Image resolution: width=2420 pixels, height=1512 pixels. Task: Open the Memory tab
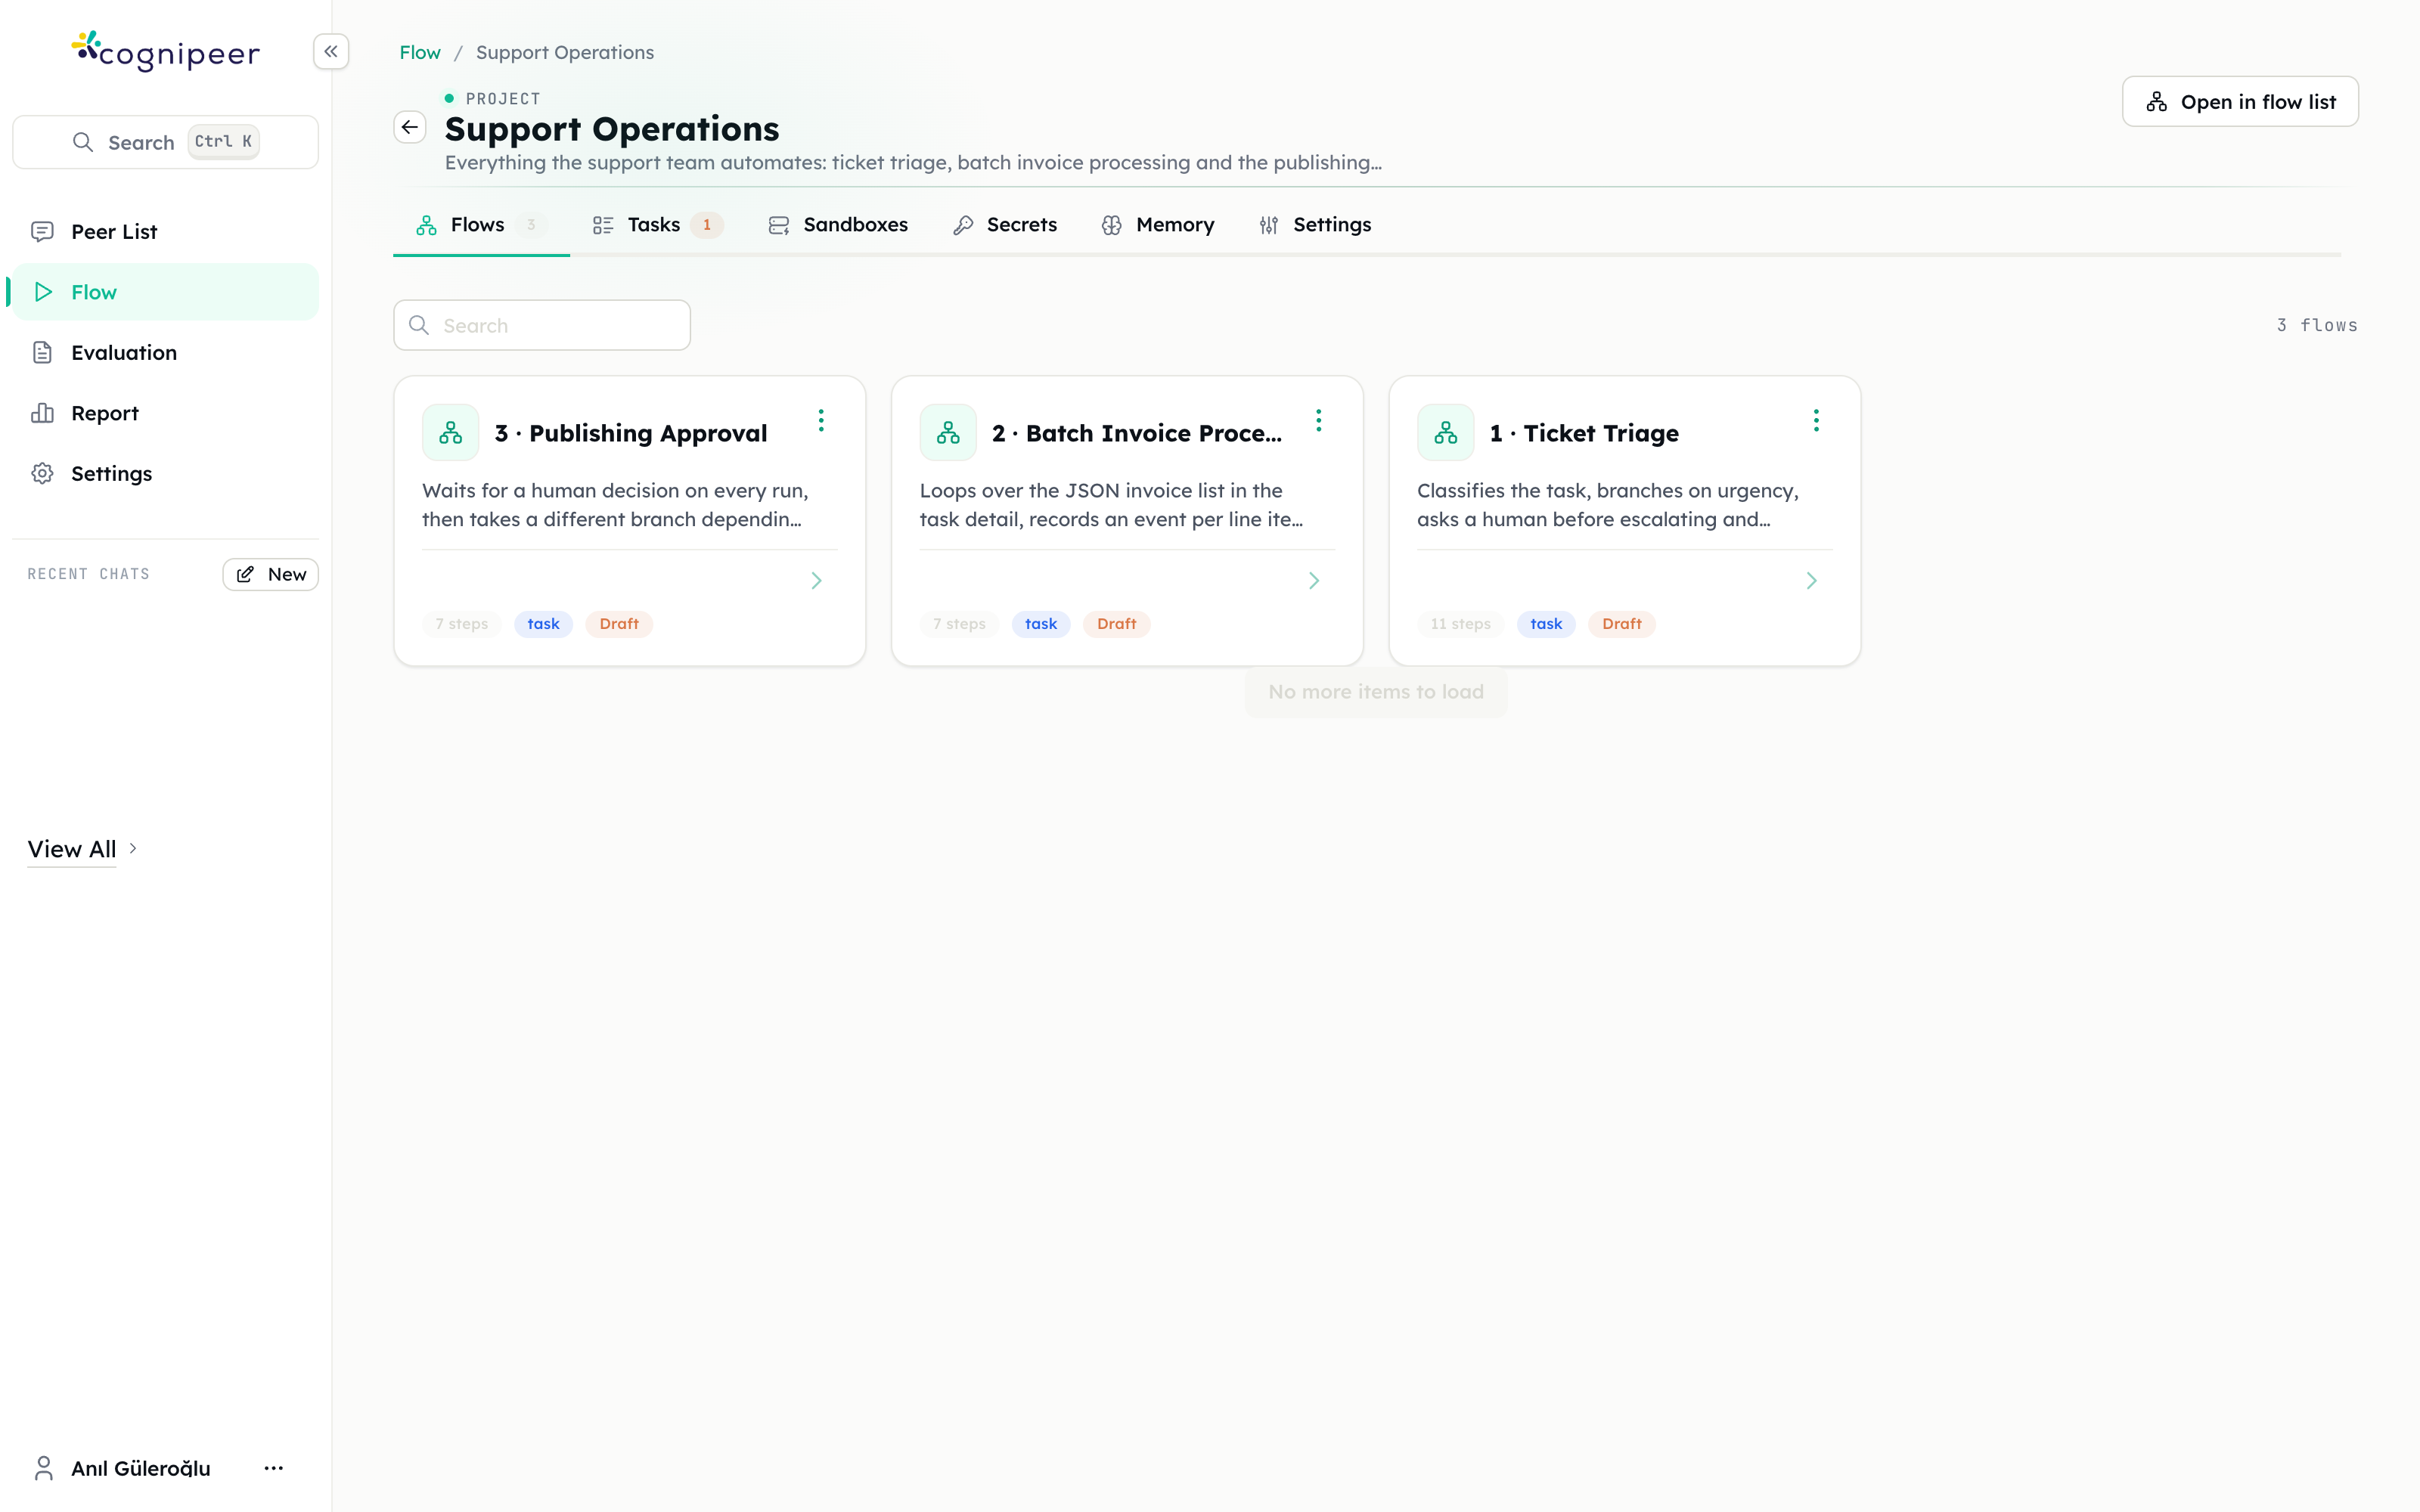point(1158,225)
